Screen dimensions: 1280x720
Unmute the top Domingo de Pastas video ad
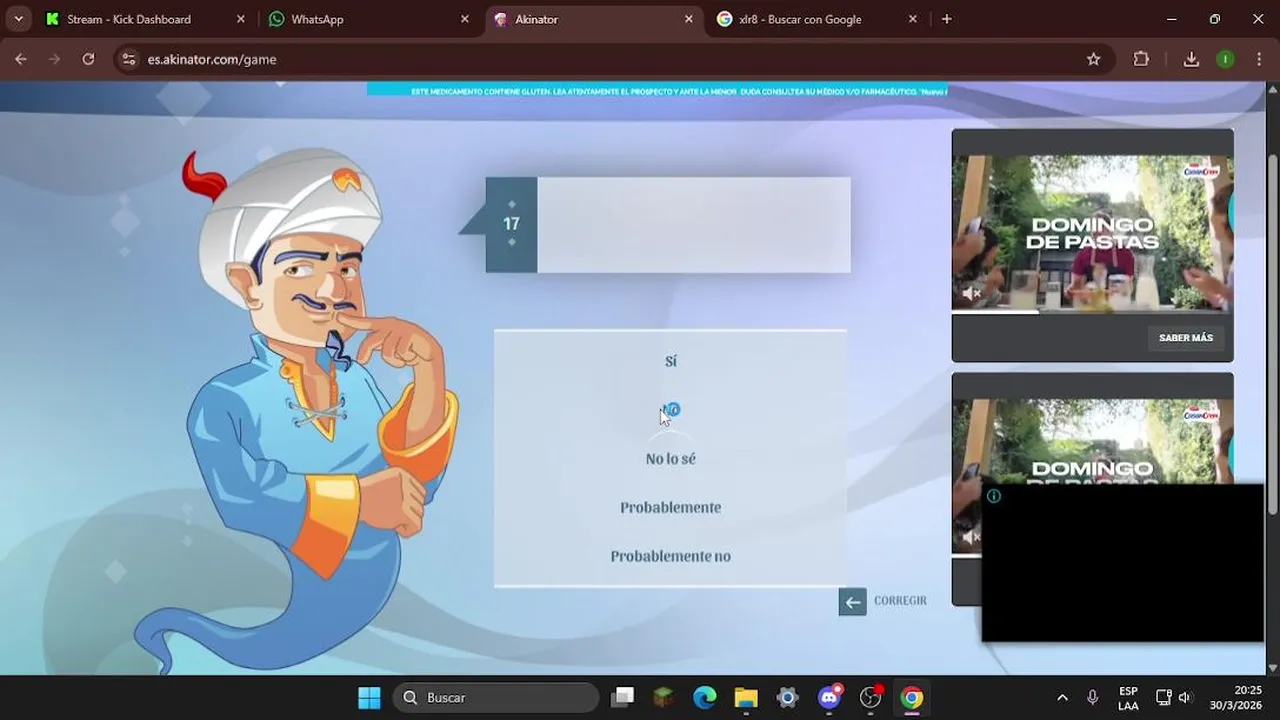[x=971, y=294]
